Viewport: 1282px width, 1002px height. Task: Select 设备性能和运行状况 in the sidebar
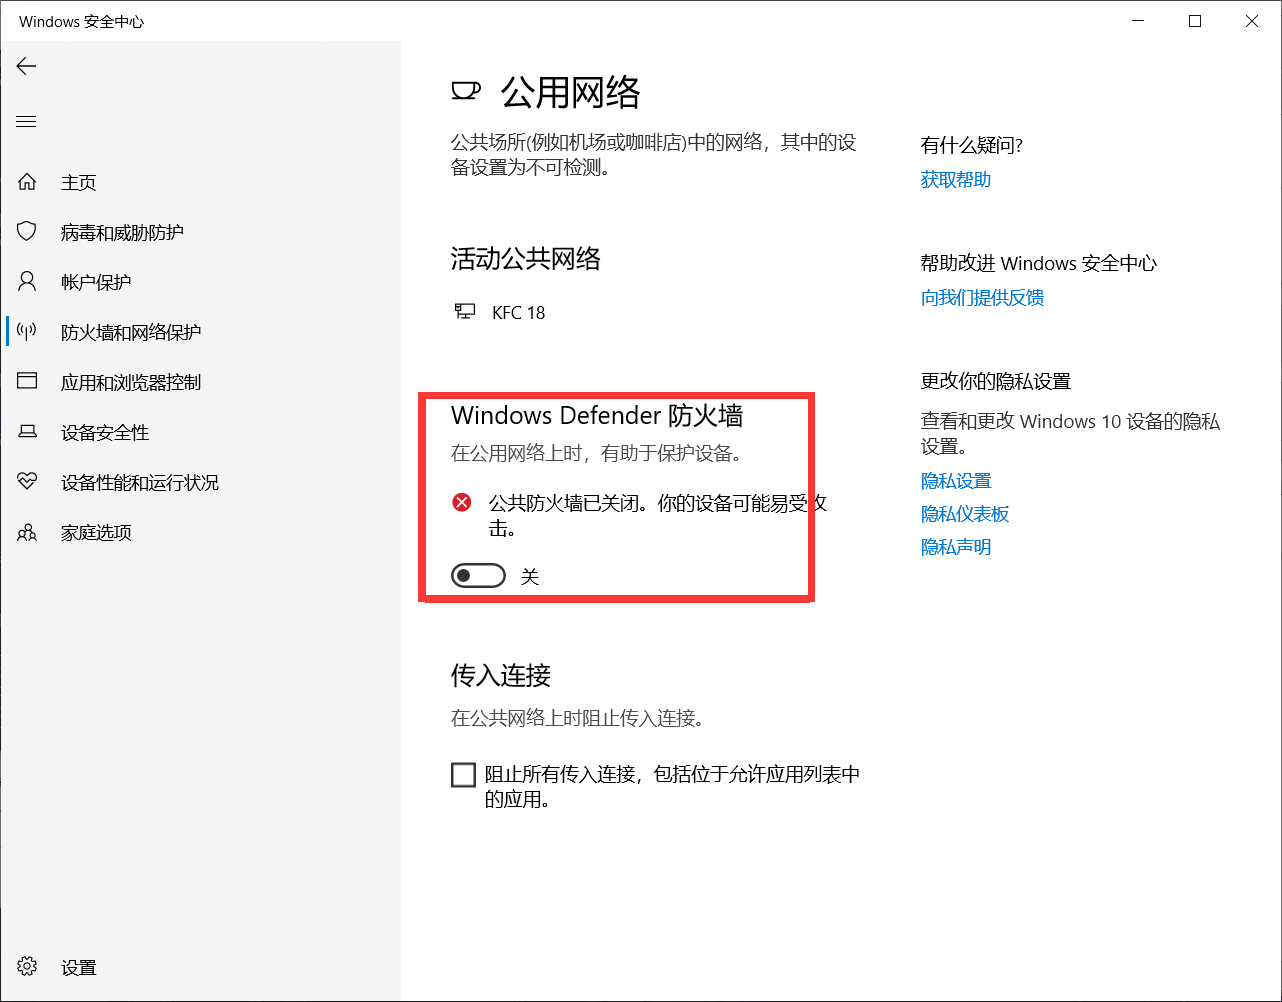pos(140,482)
